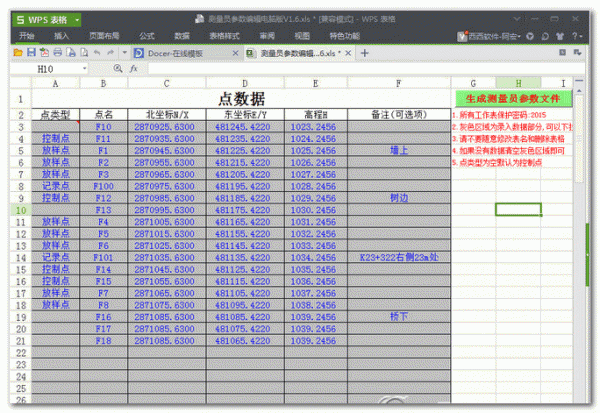This screenshot has height=413, width=600.
Task: Expand the quick access toolbar dropdown arrow
Action: [x=124, y=53]
